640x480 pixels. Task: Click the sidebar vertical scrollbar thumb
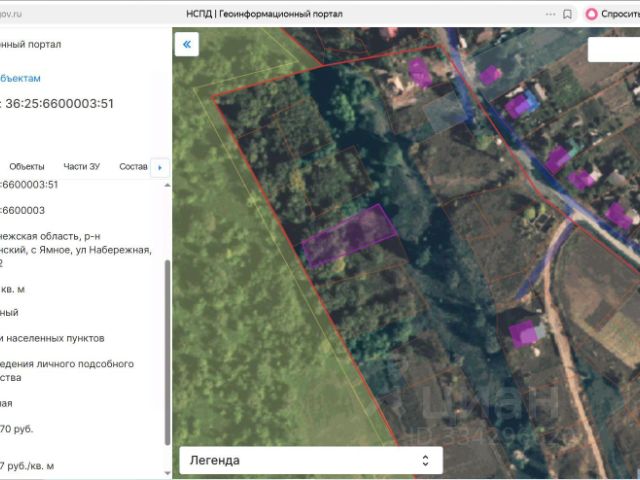coord(167,353)
